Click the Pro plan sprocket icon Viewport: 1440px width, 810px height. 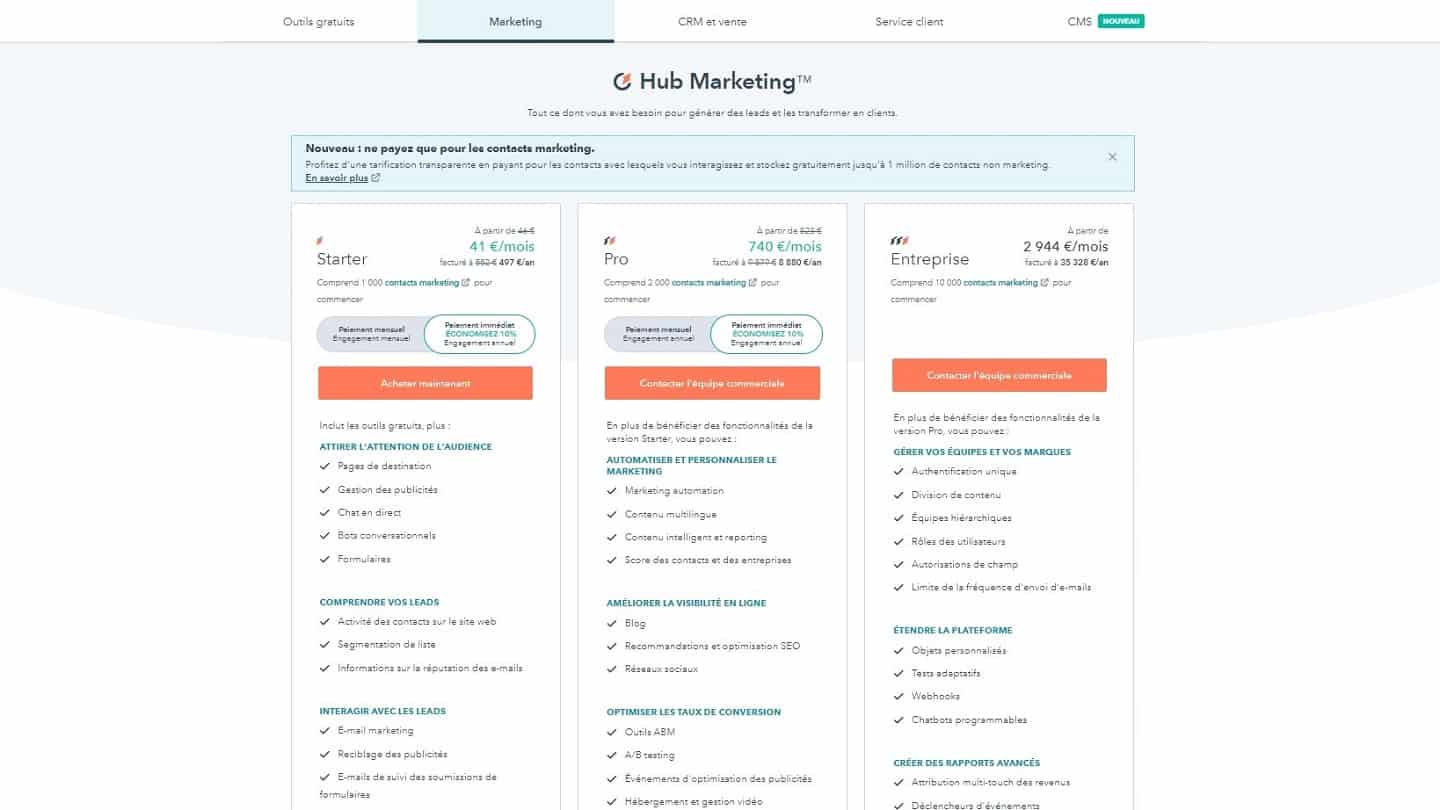point(610,240)
